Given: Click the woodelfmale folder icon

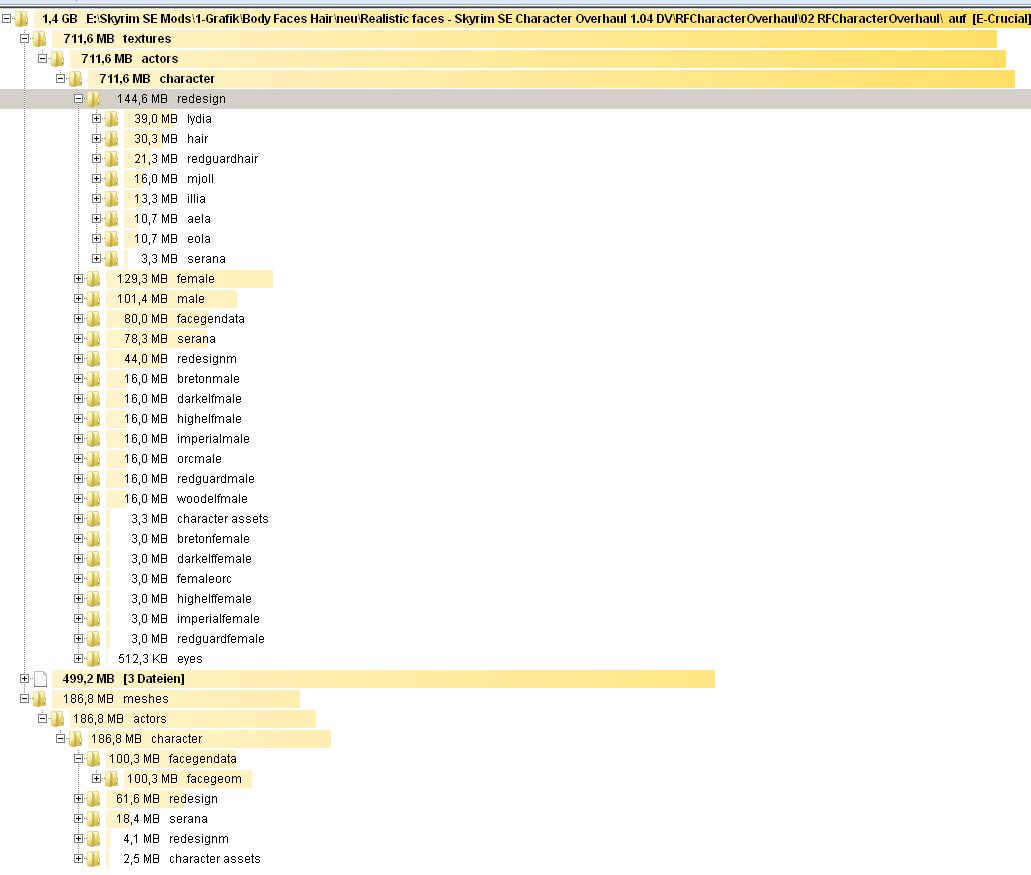Looking at the screenshot, I should pos(93,499).
